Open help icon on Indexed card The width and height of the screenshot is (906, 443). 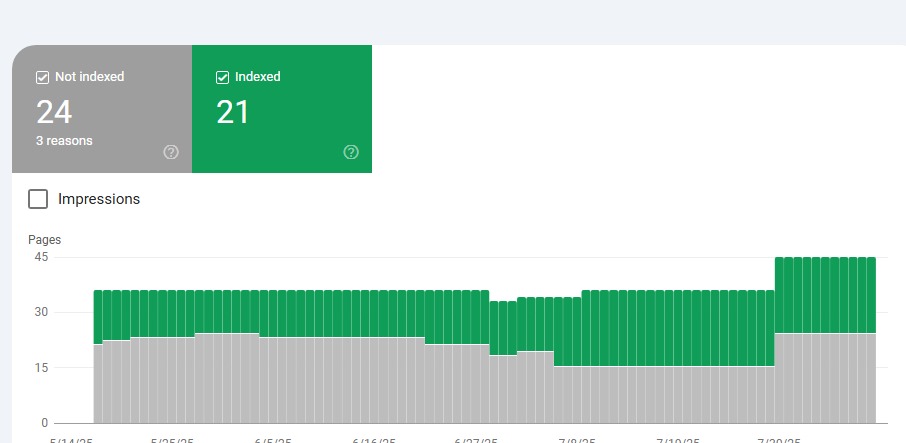coord(351,152)
